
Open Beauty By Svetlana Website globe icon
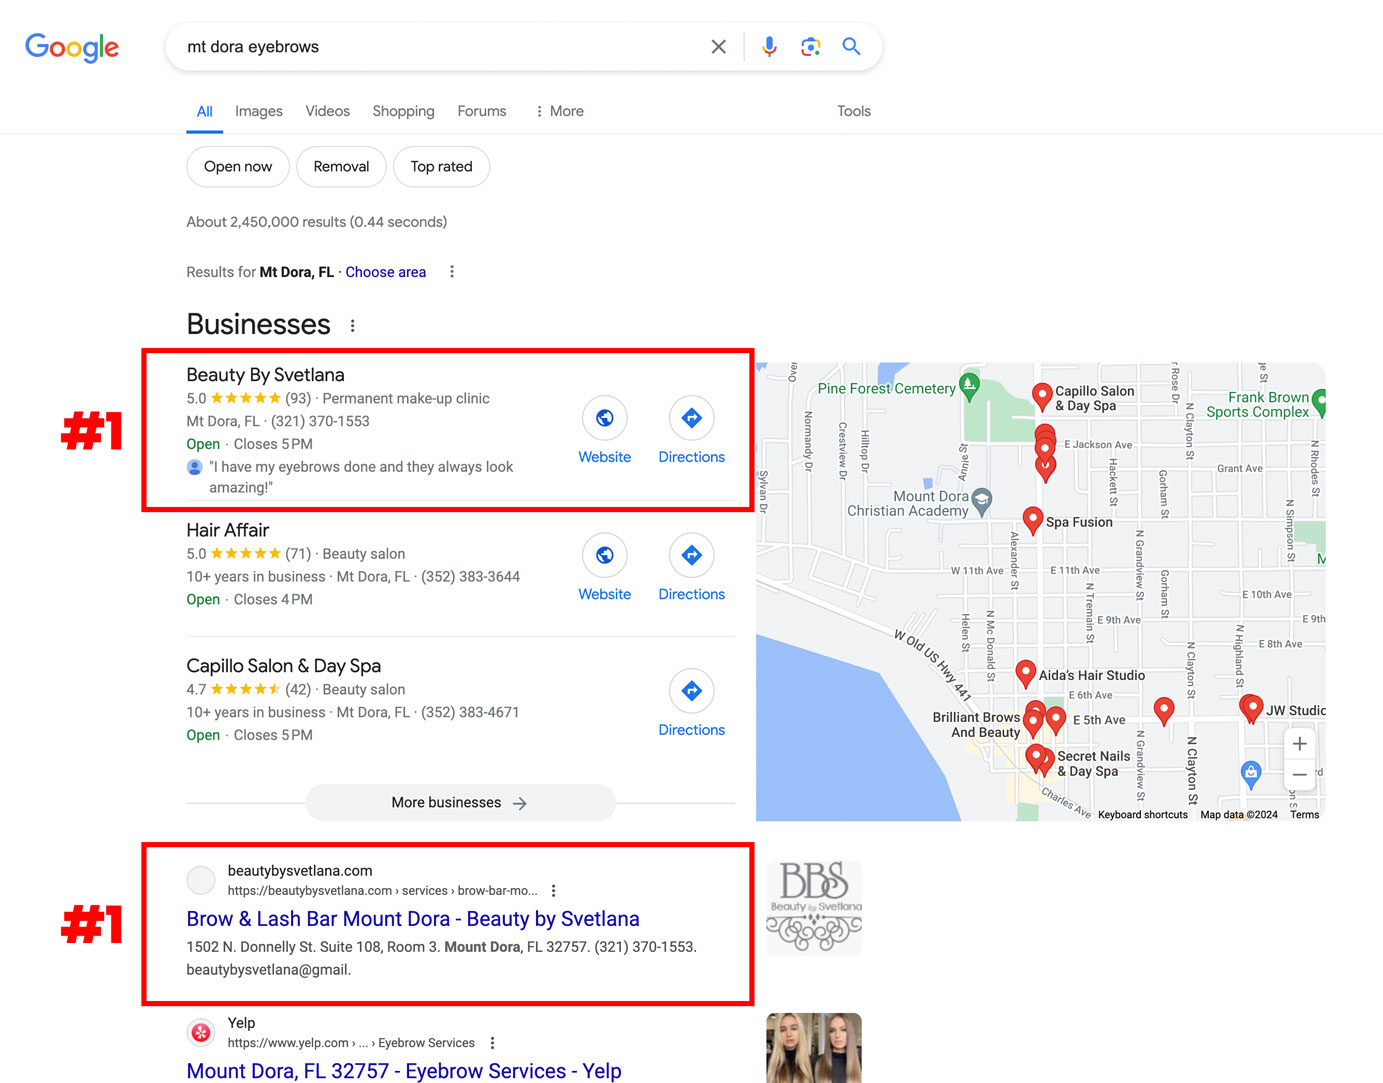[605, 418]
